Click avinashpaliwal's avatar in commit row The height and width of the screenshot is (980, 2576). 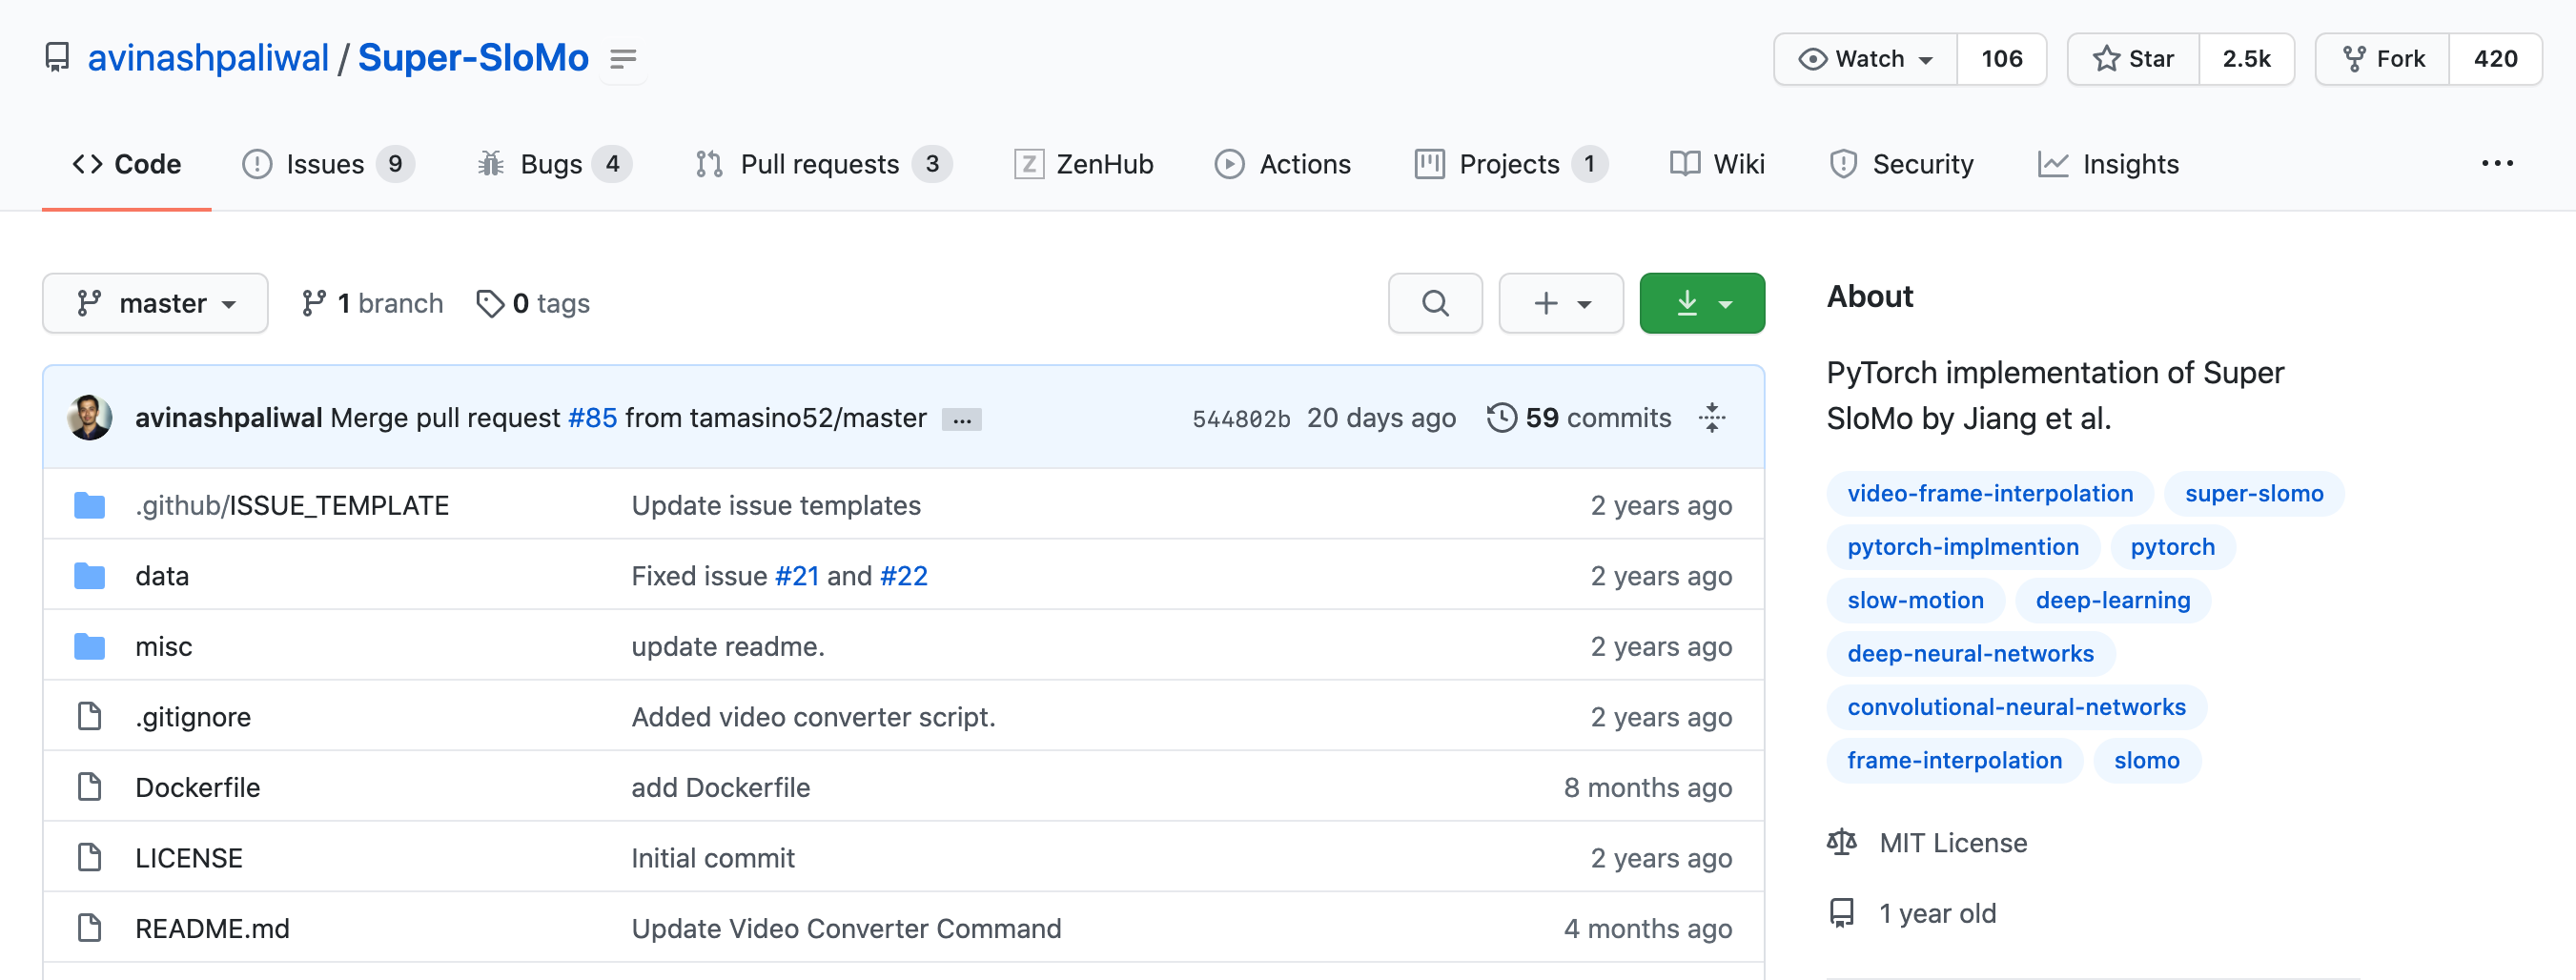(90, 418)
